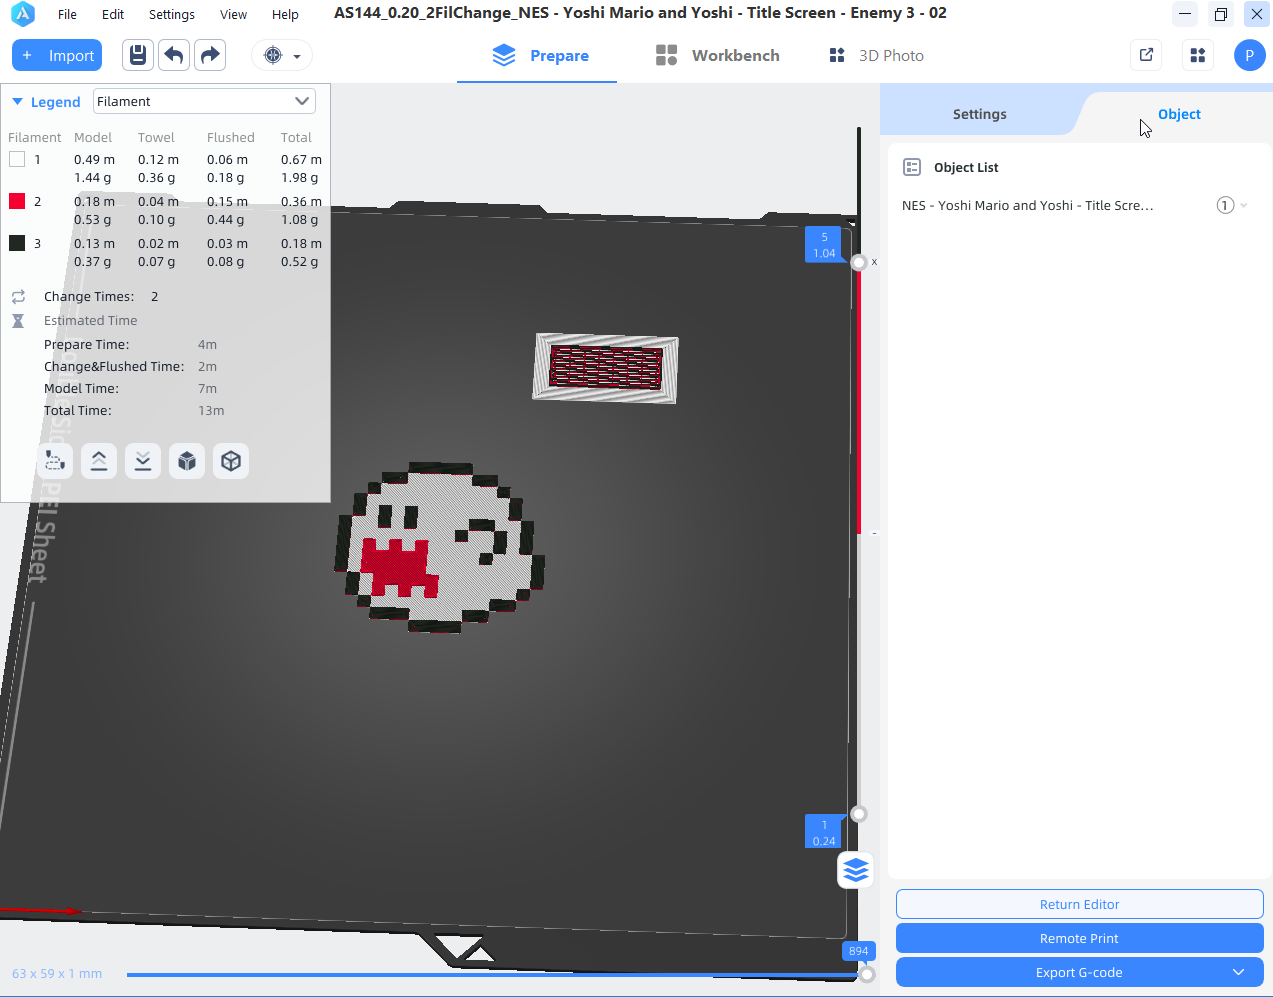Click the stacked layers view icon
The height and width of the screenshot is (997, 1273).
855,870
